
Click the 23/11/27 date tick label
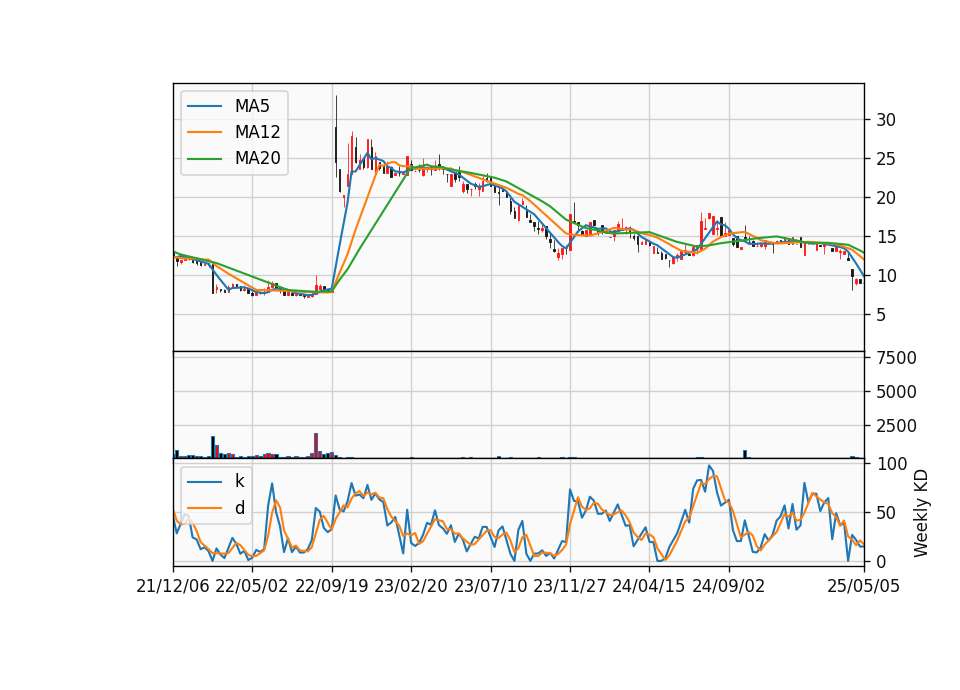(570, 586)
